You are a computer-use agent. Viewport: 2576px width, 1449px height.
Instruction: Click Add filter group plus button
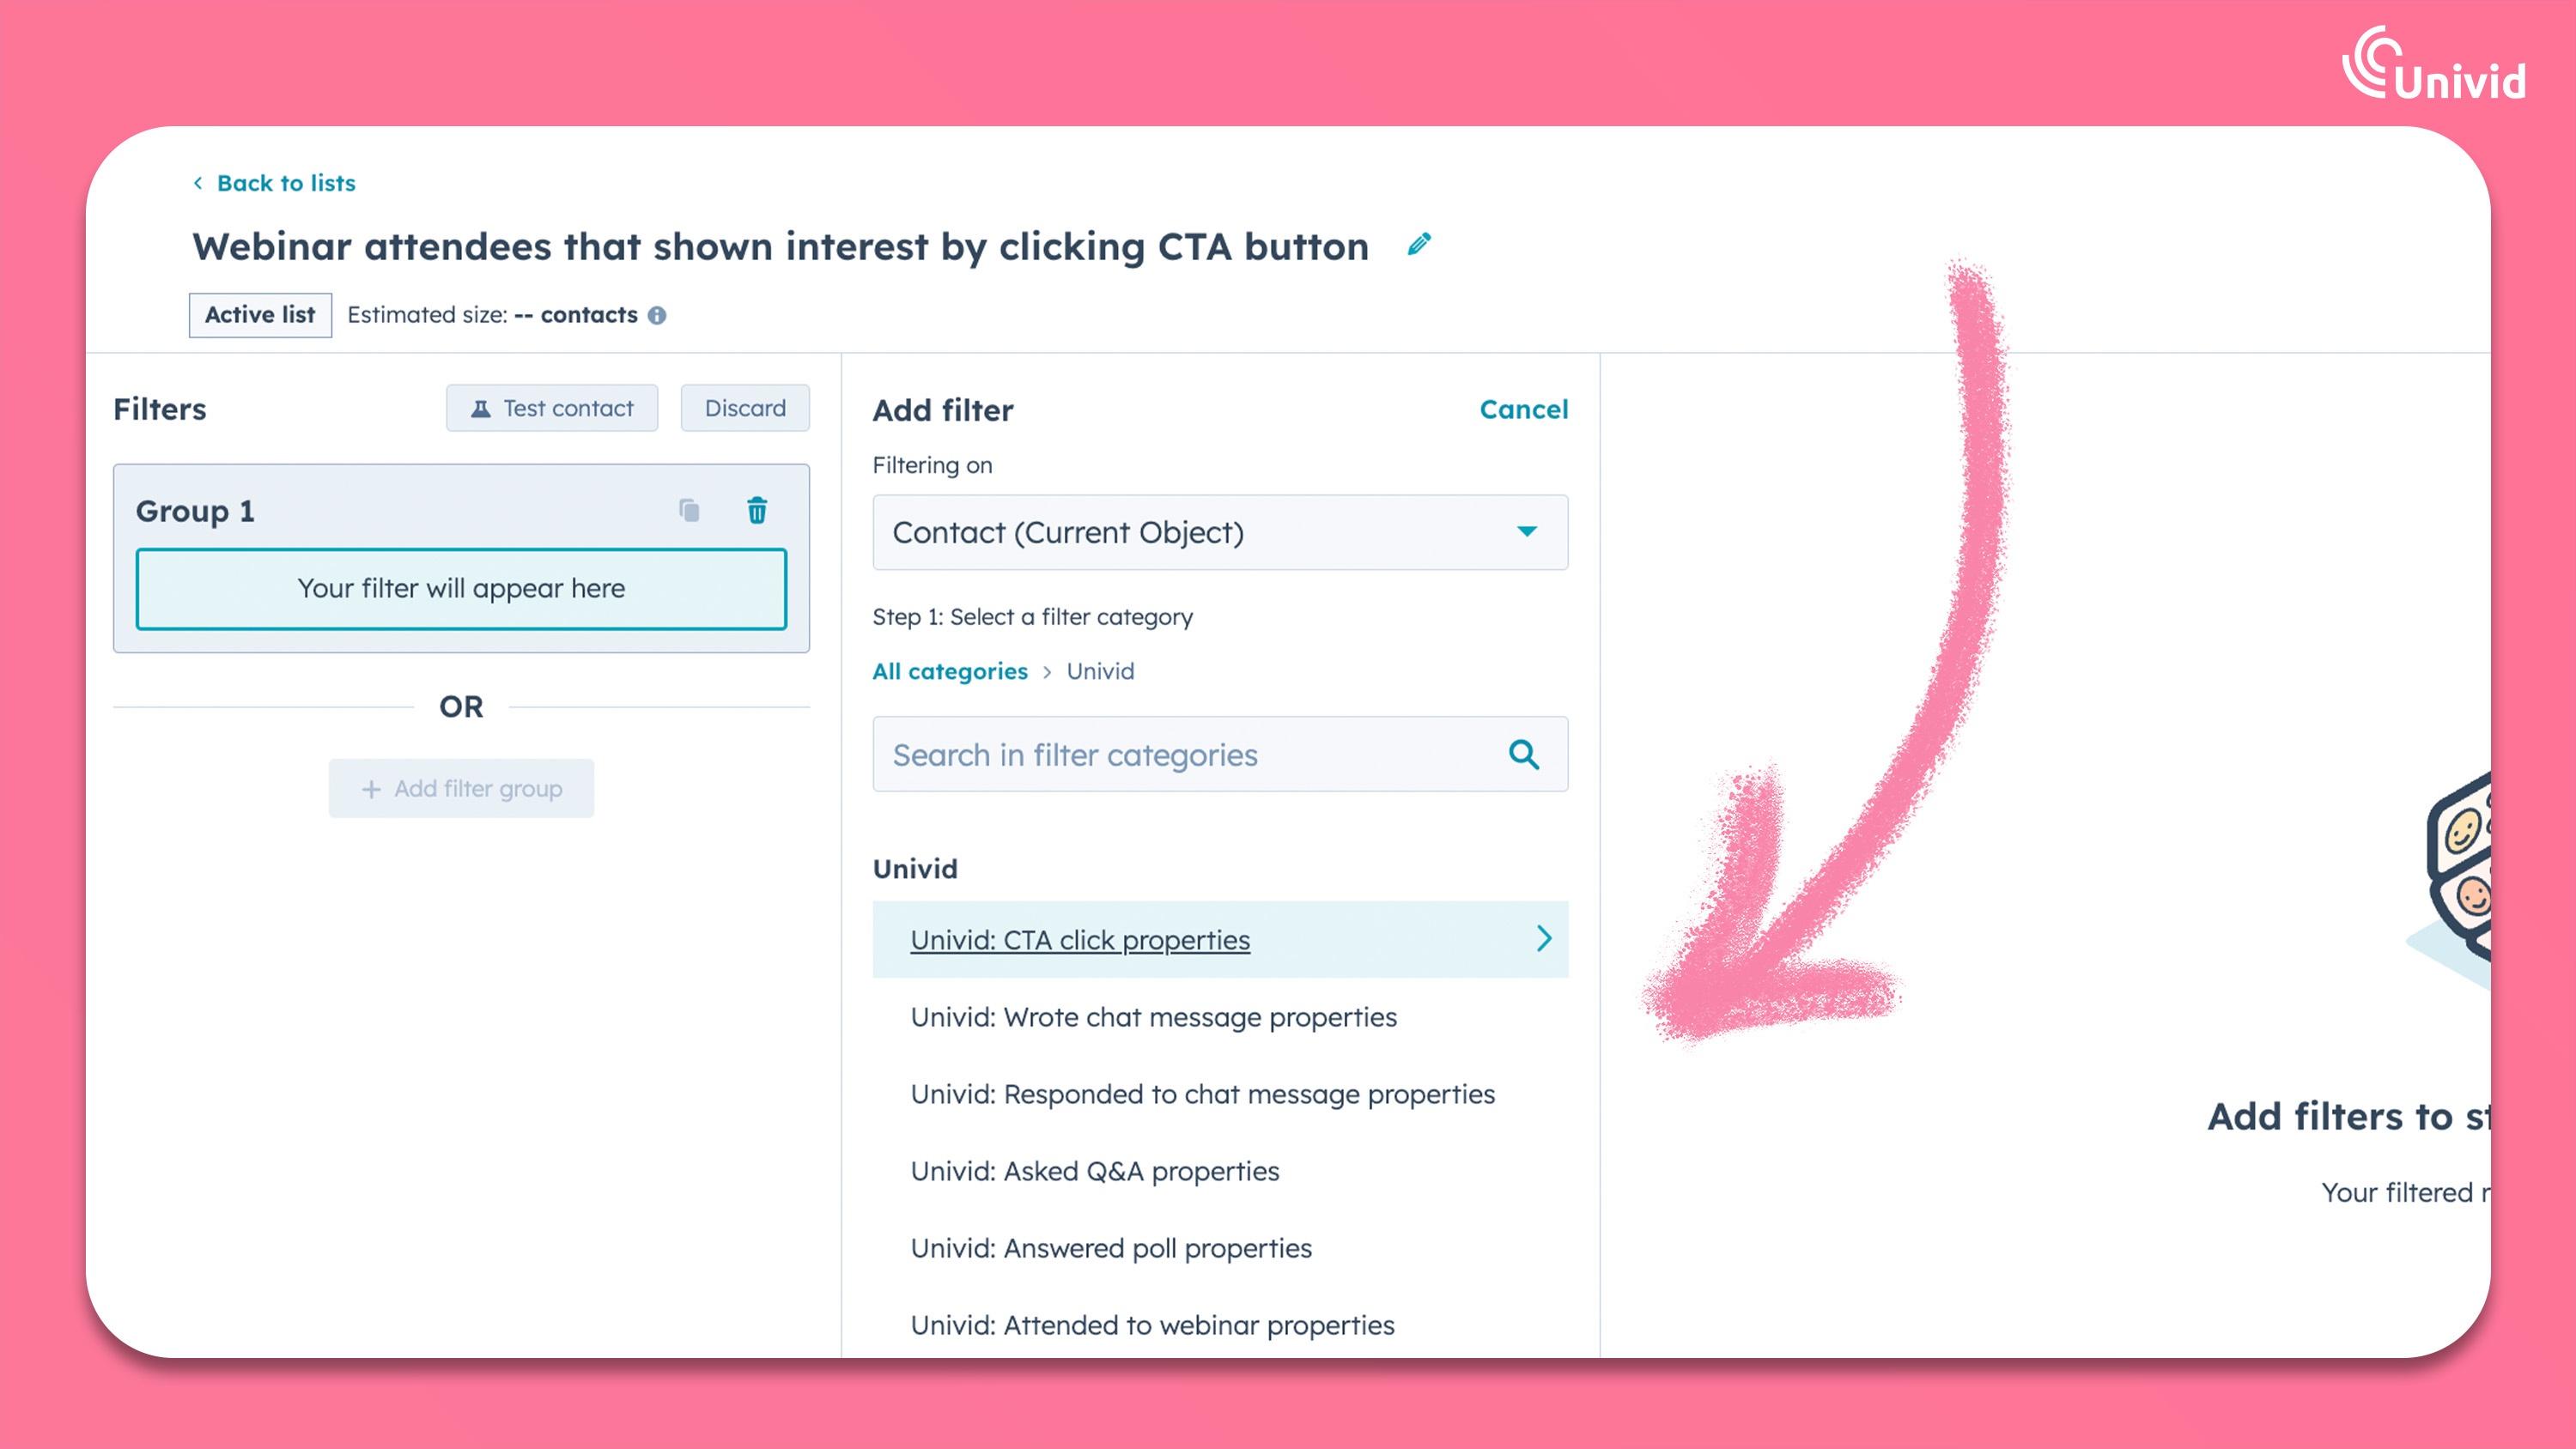460,787
